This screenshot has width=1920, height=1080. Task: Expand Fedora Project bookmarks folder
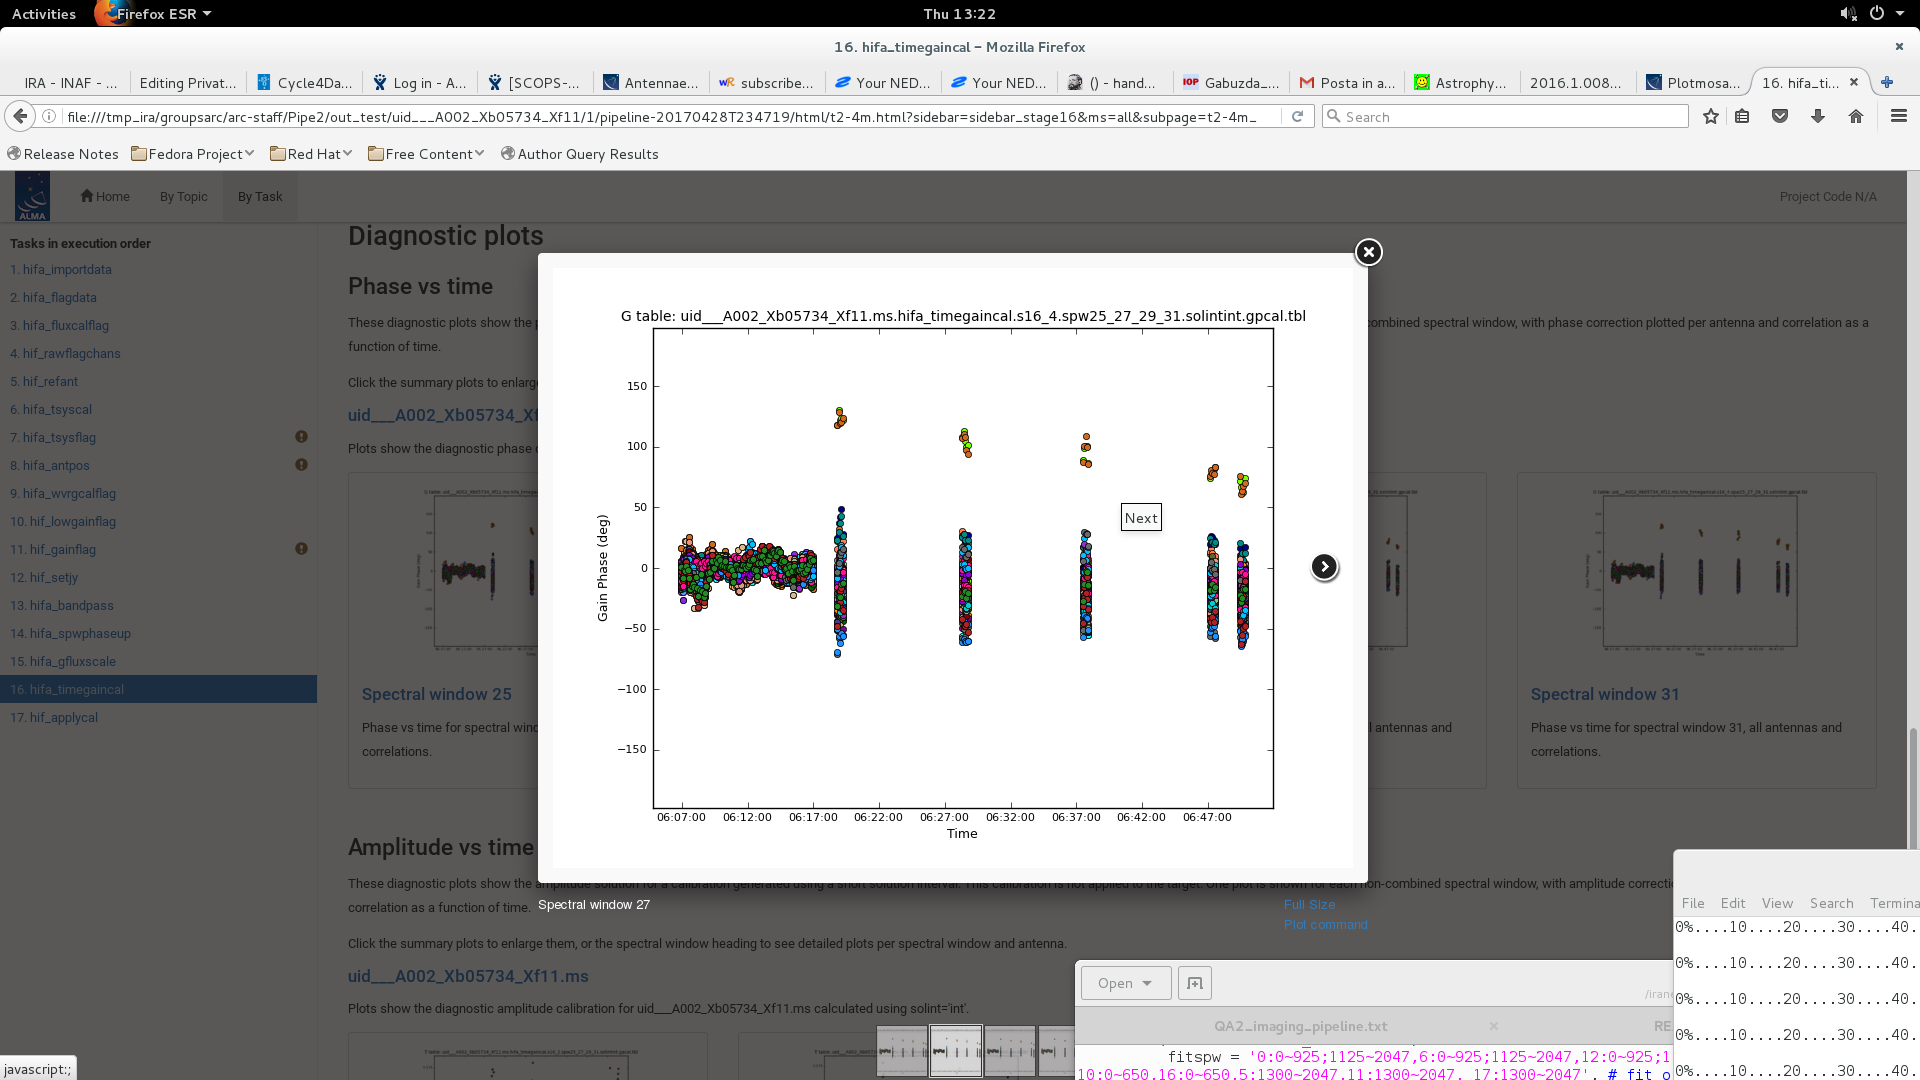pyautogui.click(x=192, y=154)
